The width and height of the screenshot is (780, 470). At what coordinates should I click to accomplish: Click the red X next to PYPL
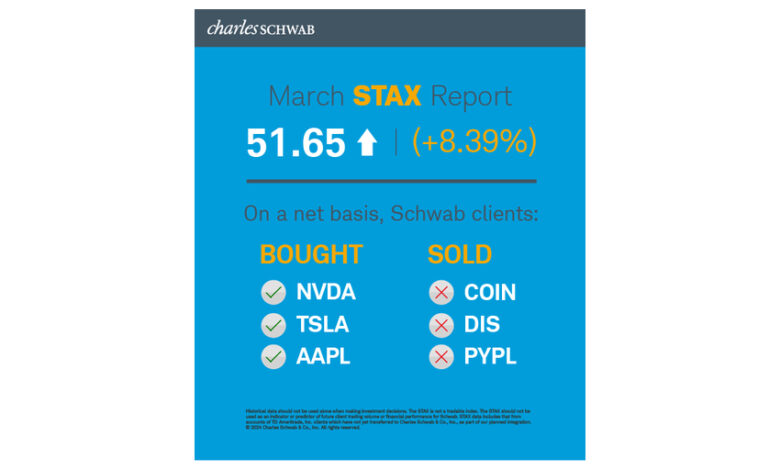pos(441,357)
